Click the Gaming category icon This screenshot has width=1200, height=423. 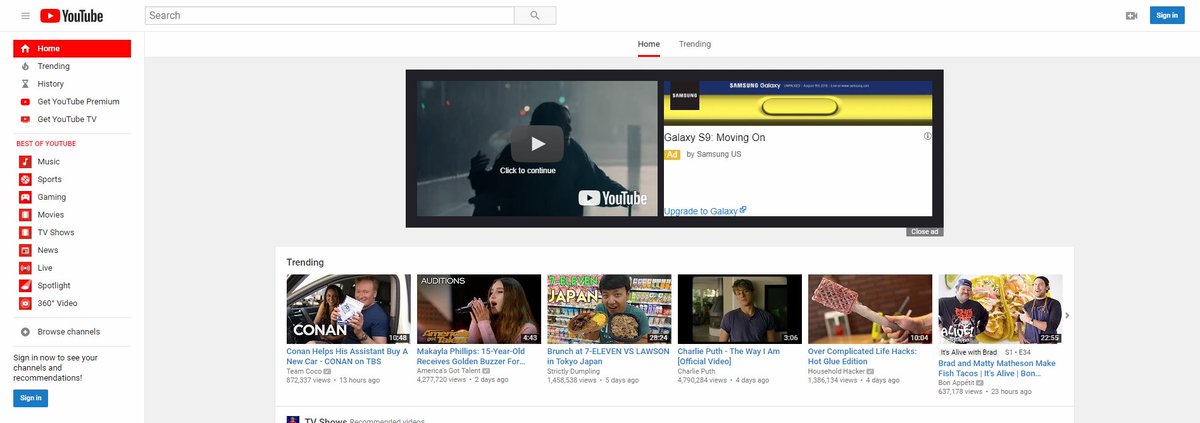click(25, 197)
